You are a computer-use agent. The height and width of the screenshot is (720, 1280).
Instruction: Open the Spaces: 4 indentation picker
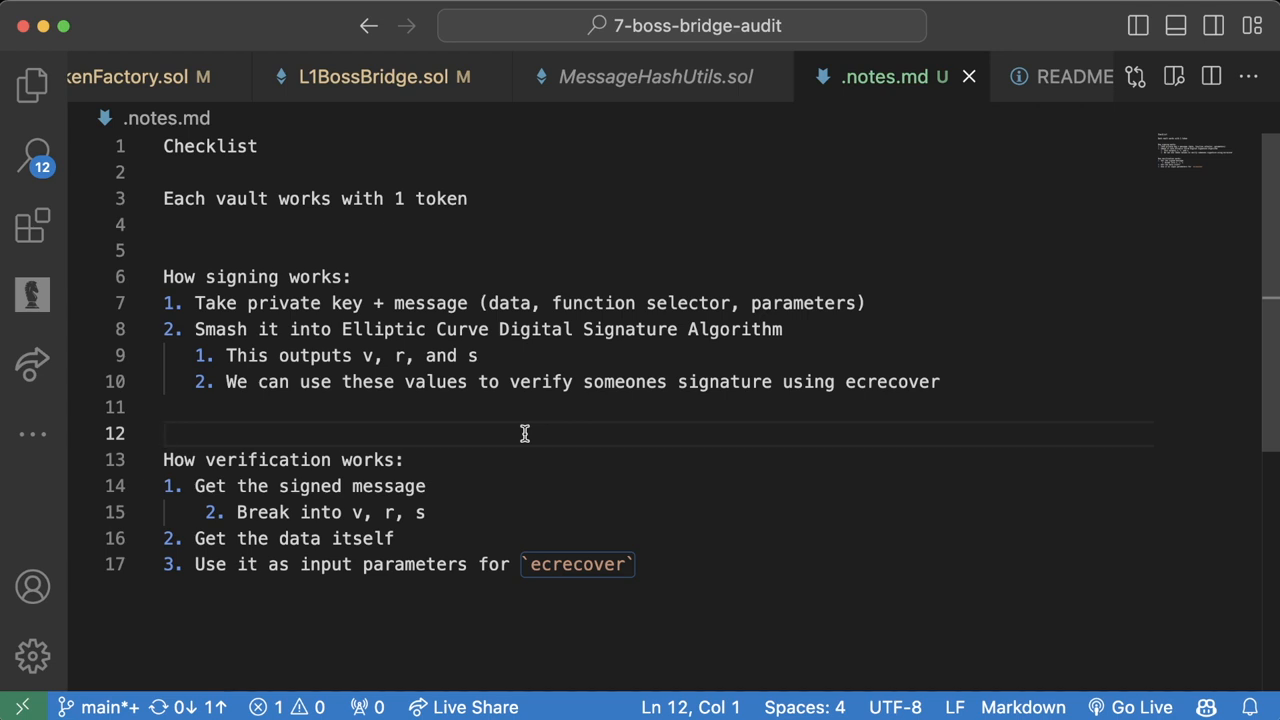[x=804, y=707]
